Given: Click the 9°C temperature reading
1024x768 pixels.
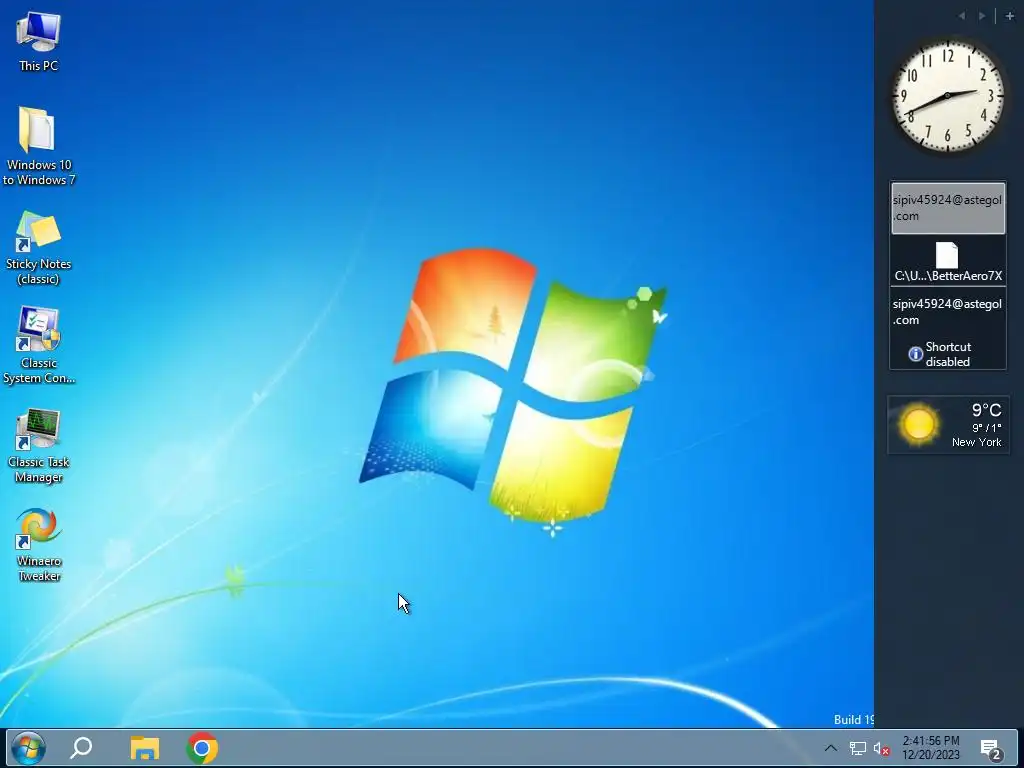Looking at the screenshot, I should pos(986,410).
